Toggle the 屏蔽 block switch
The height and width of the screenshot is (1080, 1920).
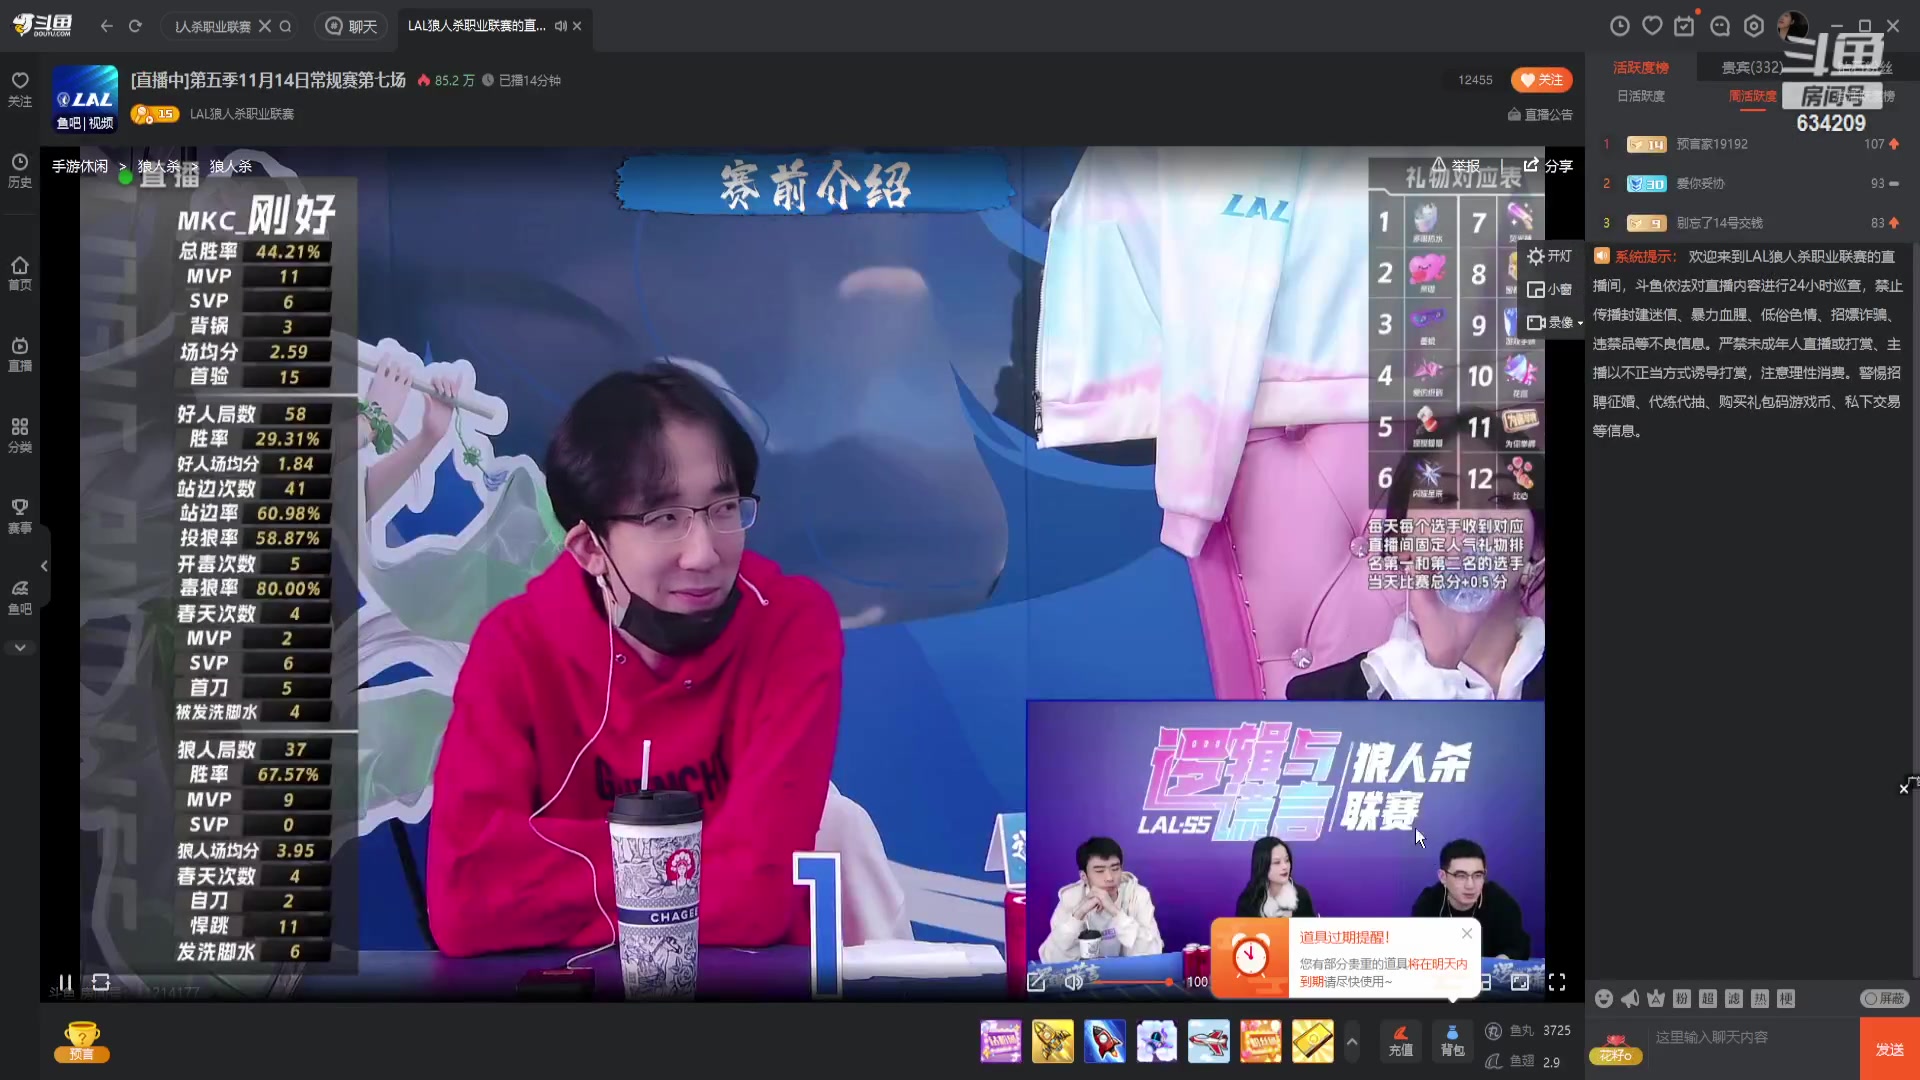[1885, 999]
